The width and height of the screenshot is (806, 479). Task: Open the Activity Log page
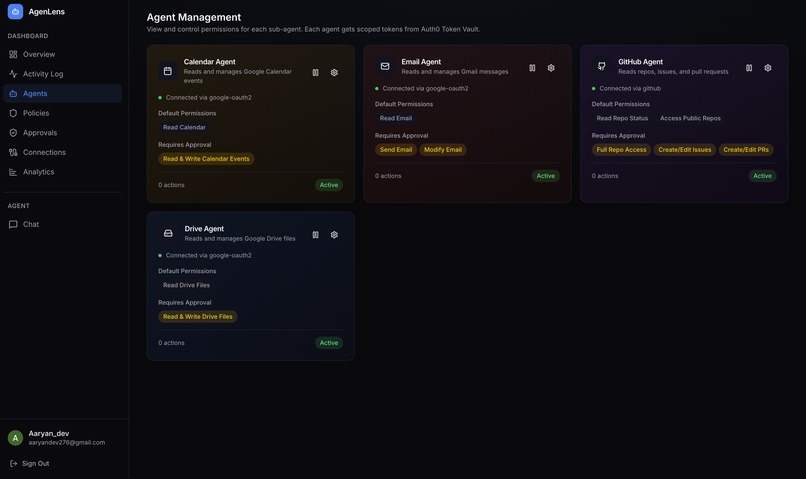click(62, 74)
